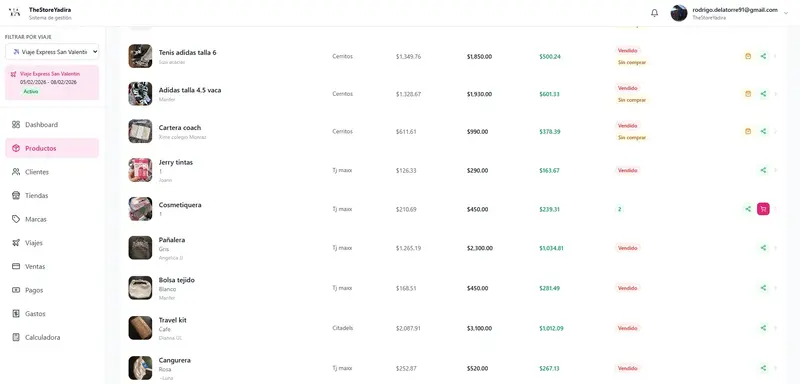Screen dimensions: 800x384
Task: Click the Gastos receipt icon
Action: [x=16, y=314]
